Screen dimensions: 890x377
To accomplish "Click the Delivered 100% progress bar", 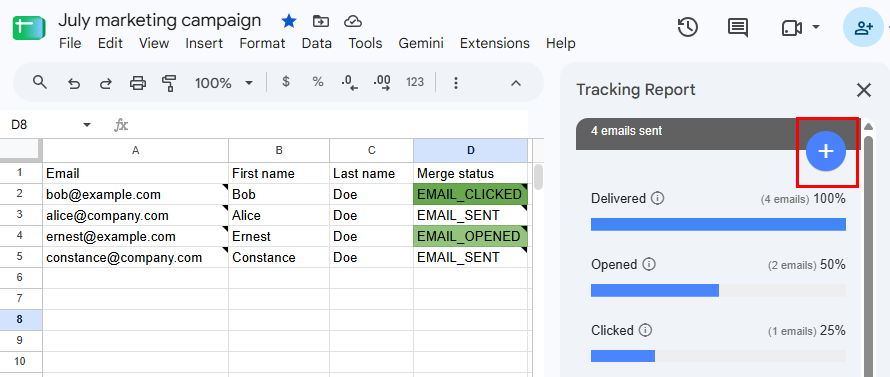I will pyautogui.click(x=719, y=224).
